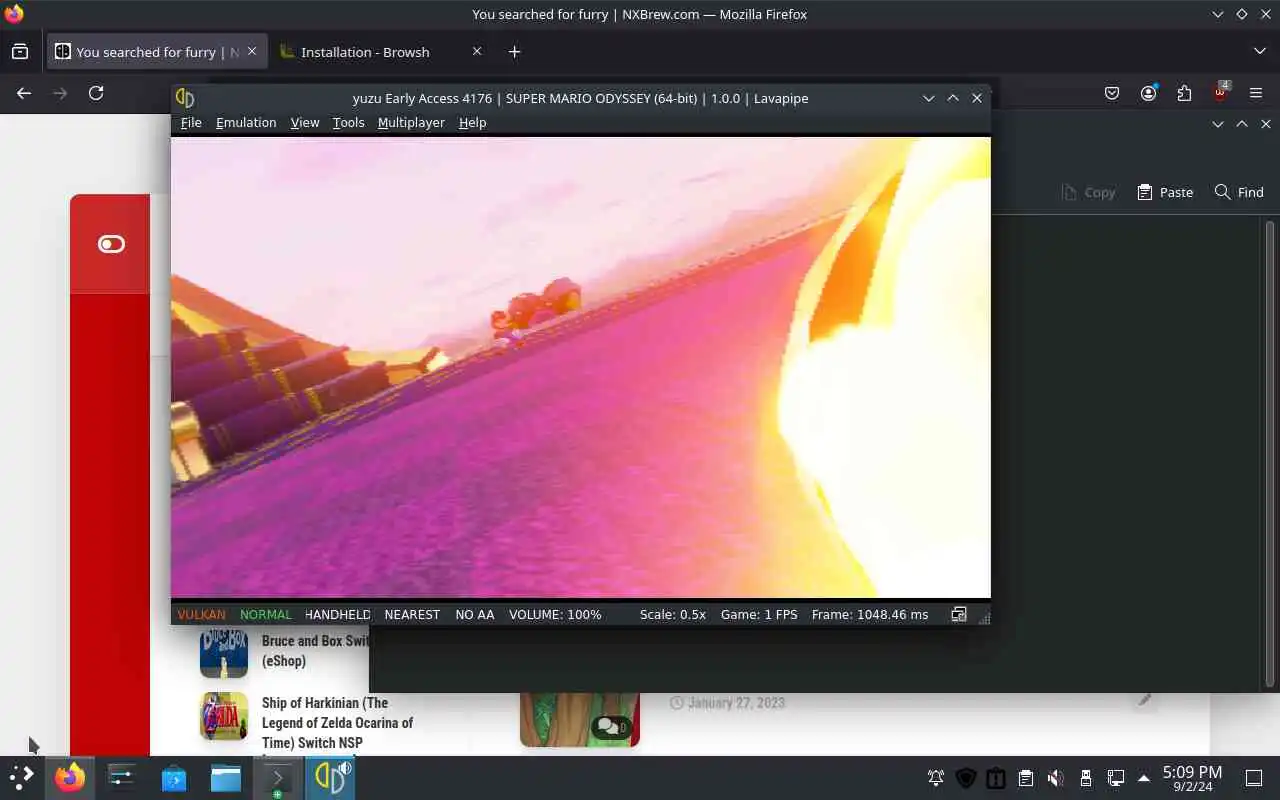This screenshot has width=1280, height=800.
Task: Click the Game: 1 FPS status text
Action: pos(759,614)
